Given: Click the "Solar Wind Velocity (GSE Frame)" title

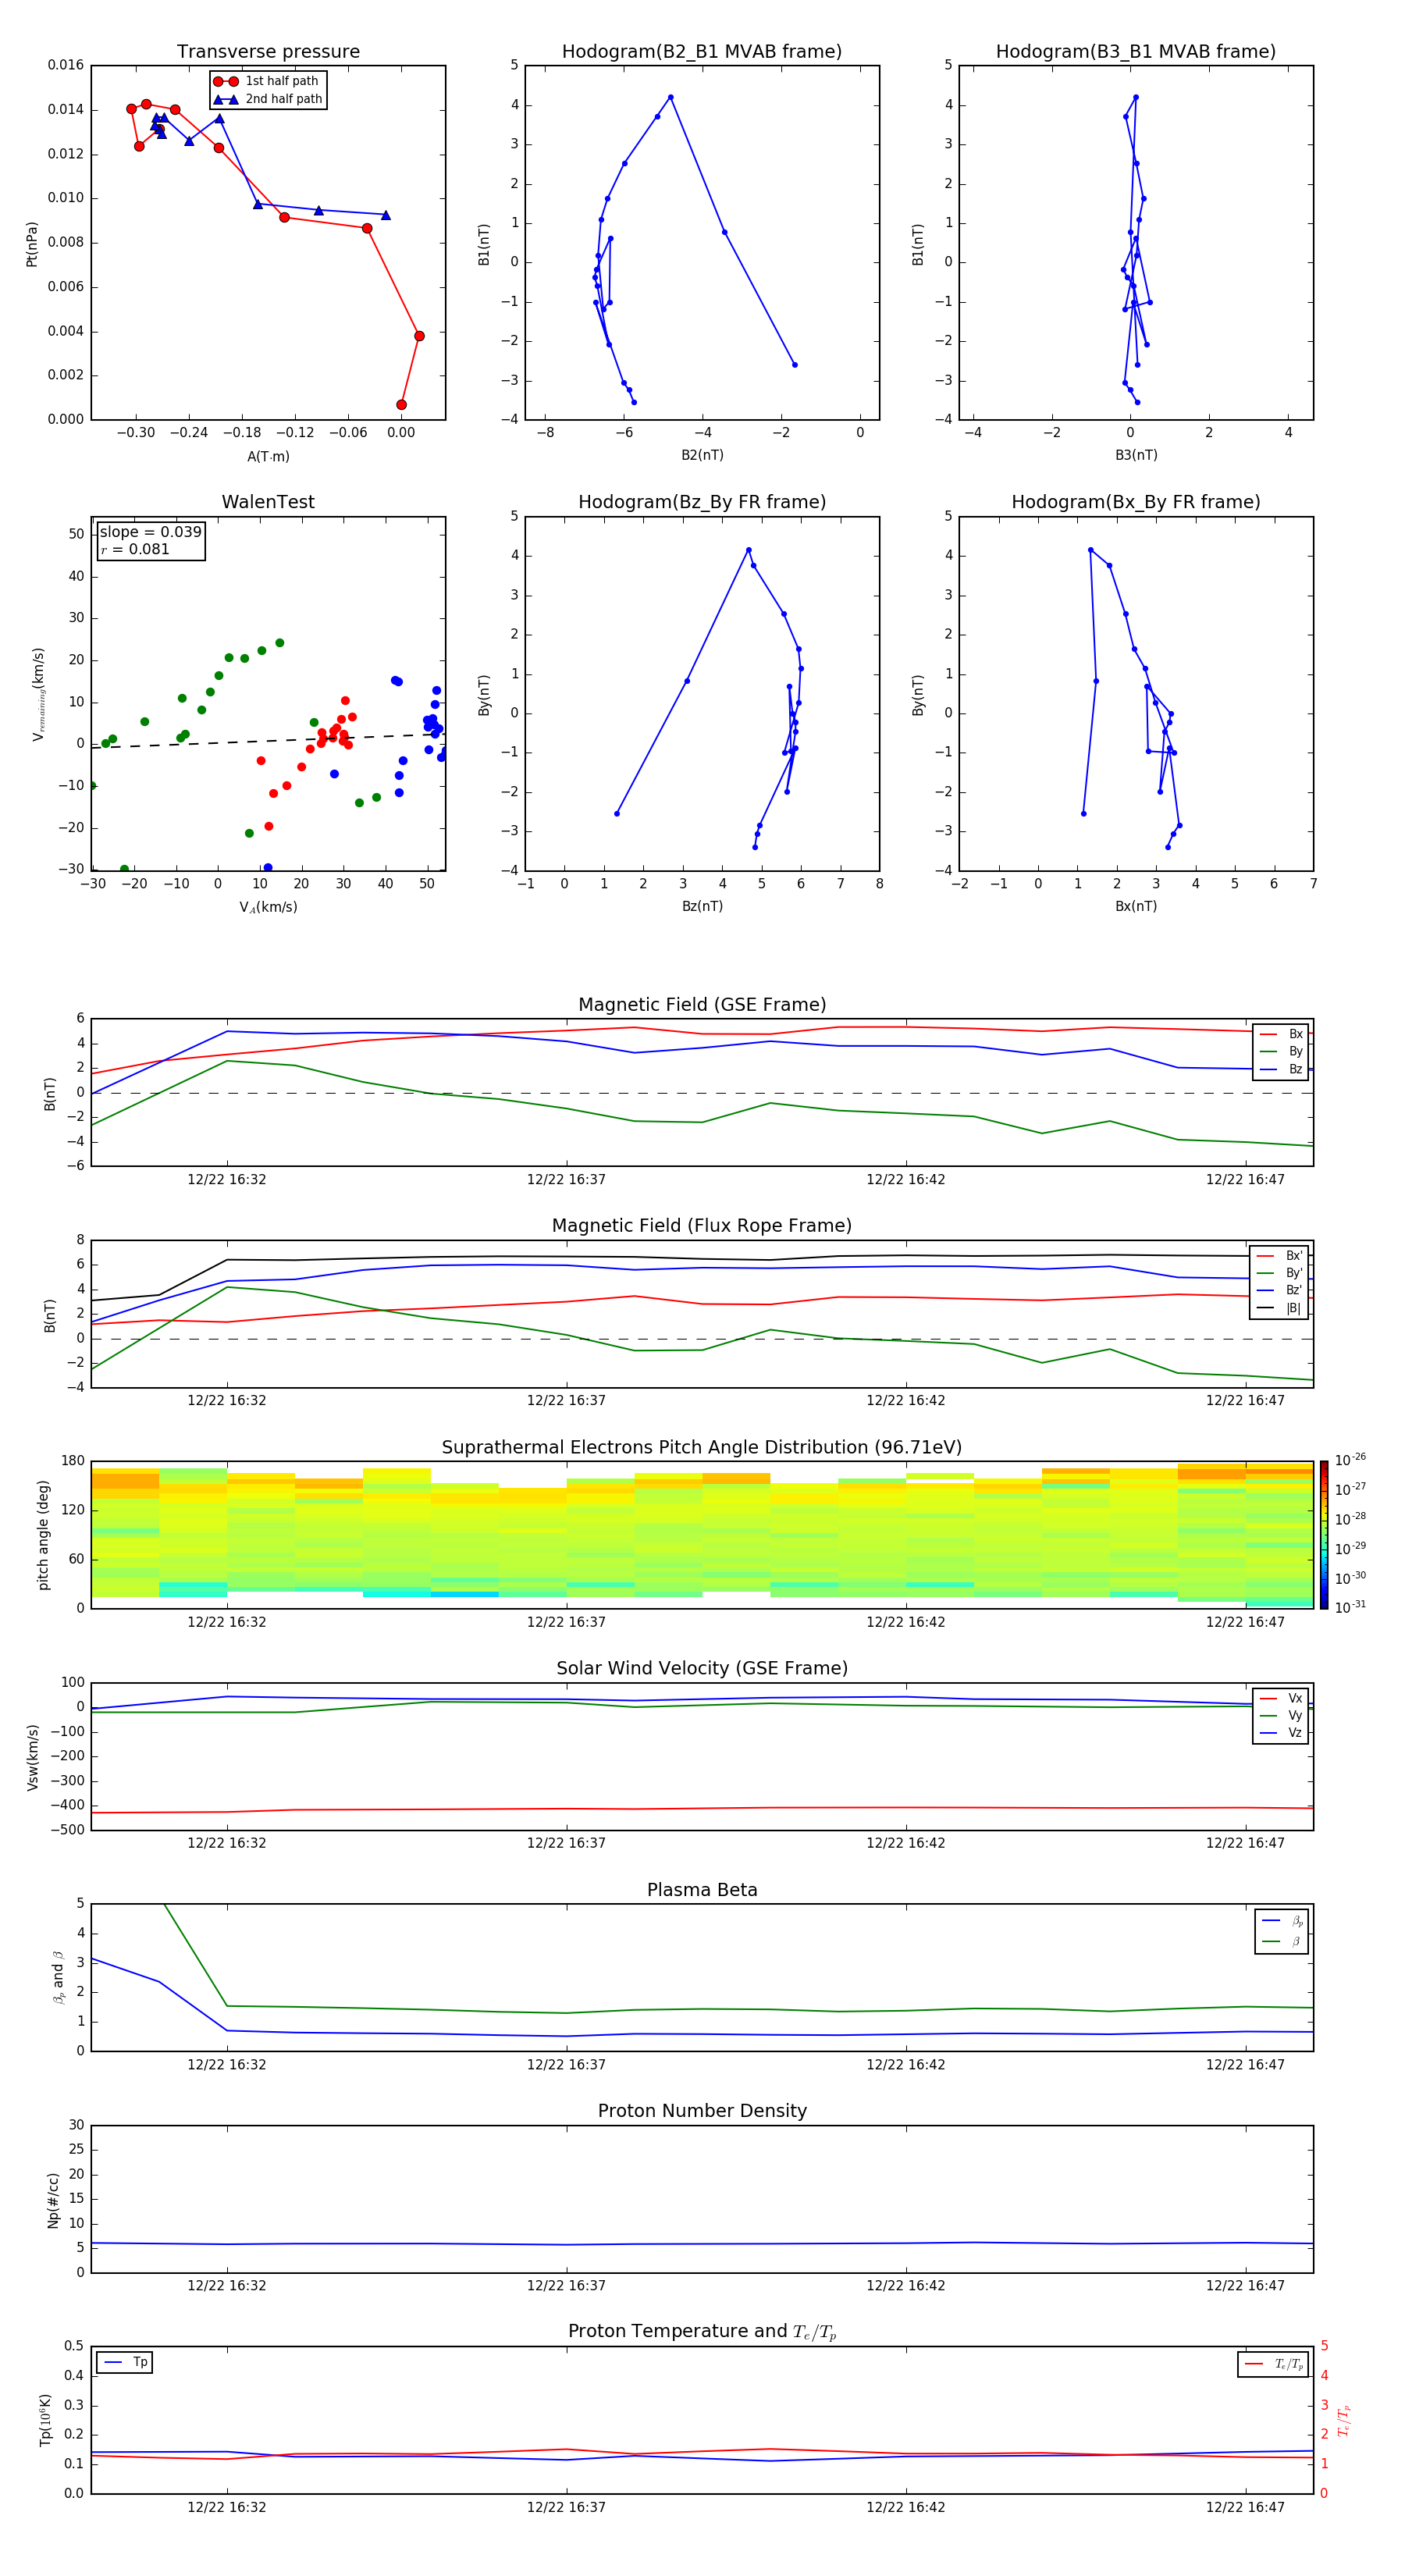Looking at the screenshot, I should (702, 1669).
